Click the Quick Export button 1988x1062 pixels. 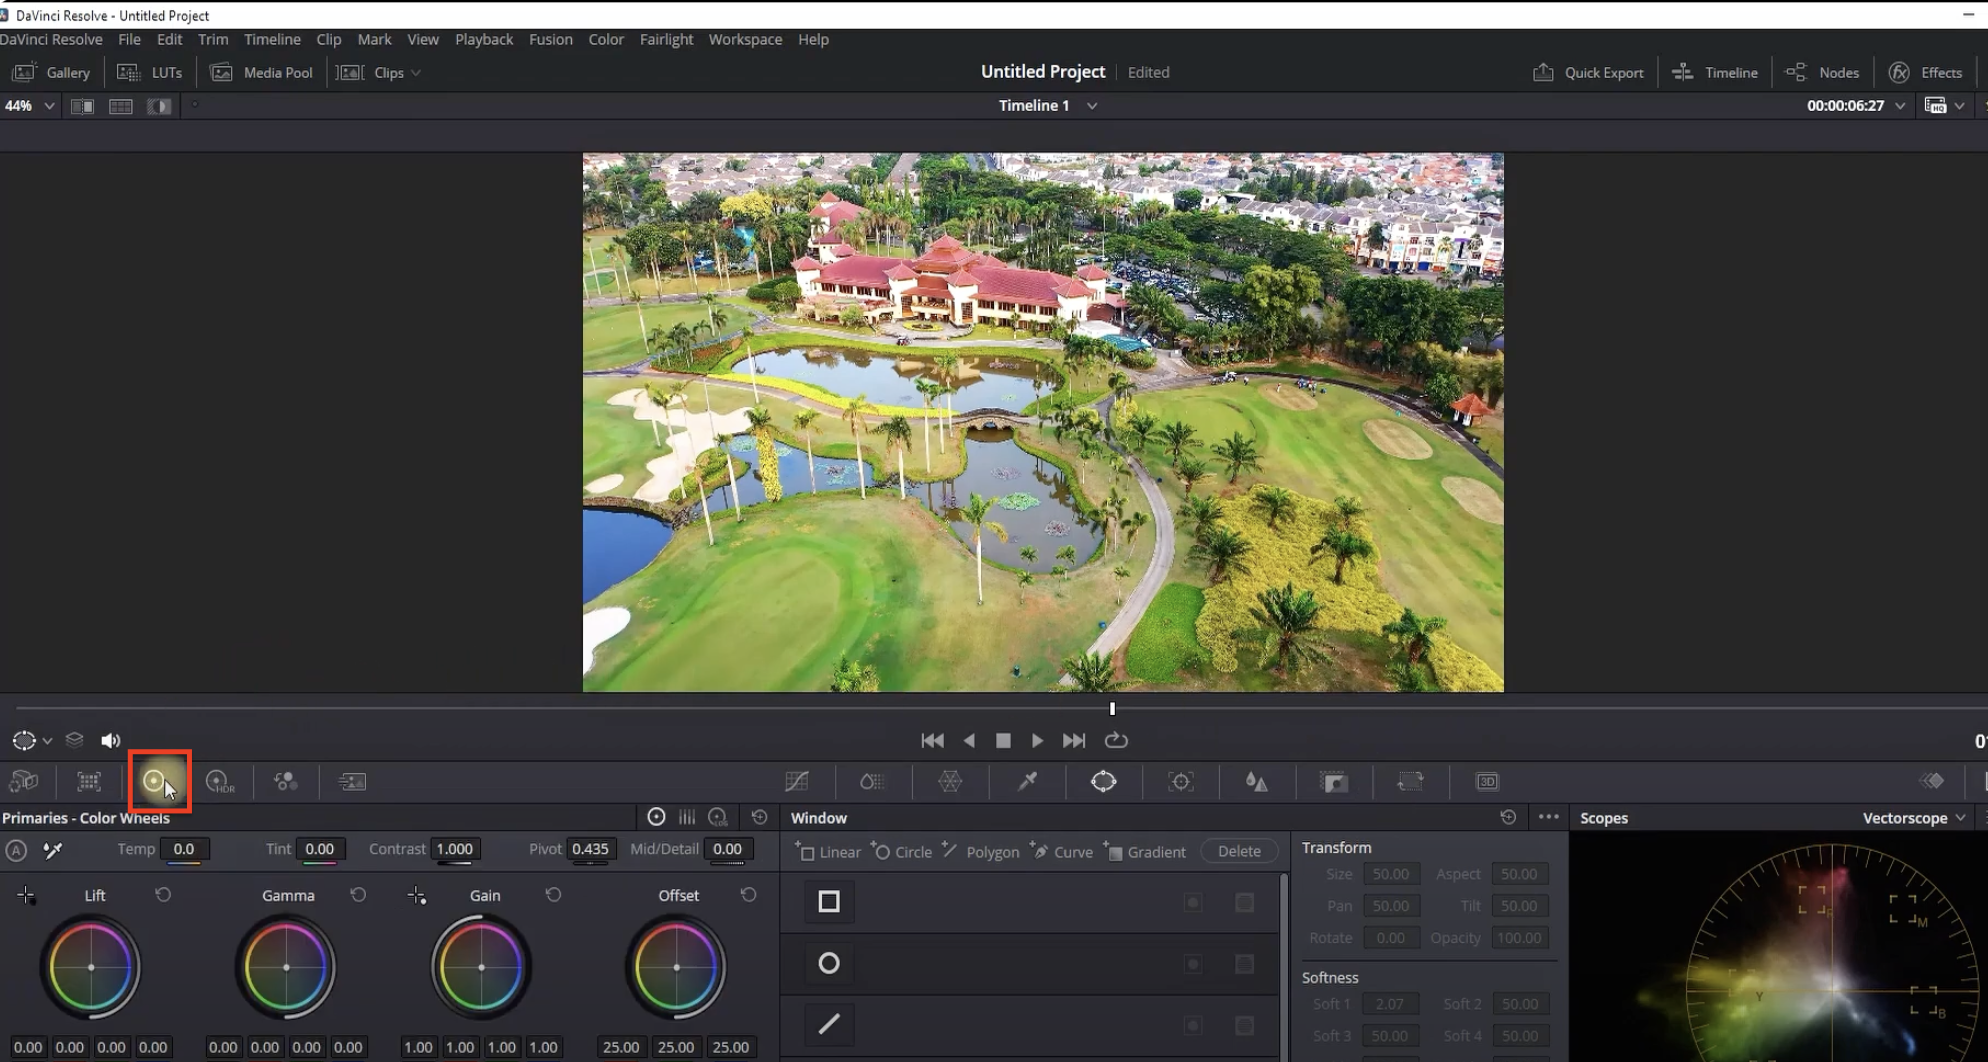1588,72
